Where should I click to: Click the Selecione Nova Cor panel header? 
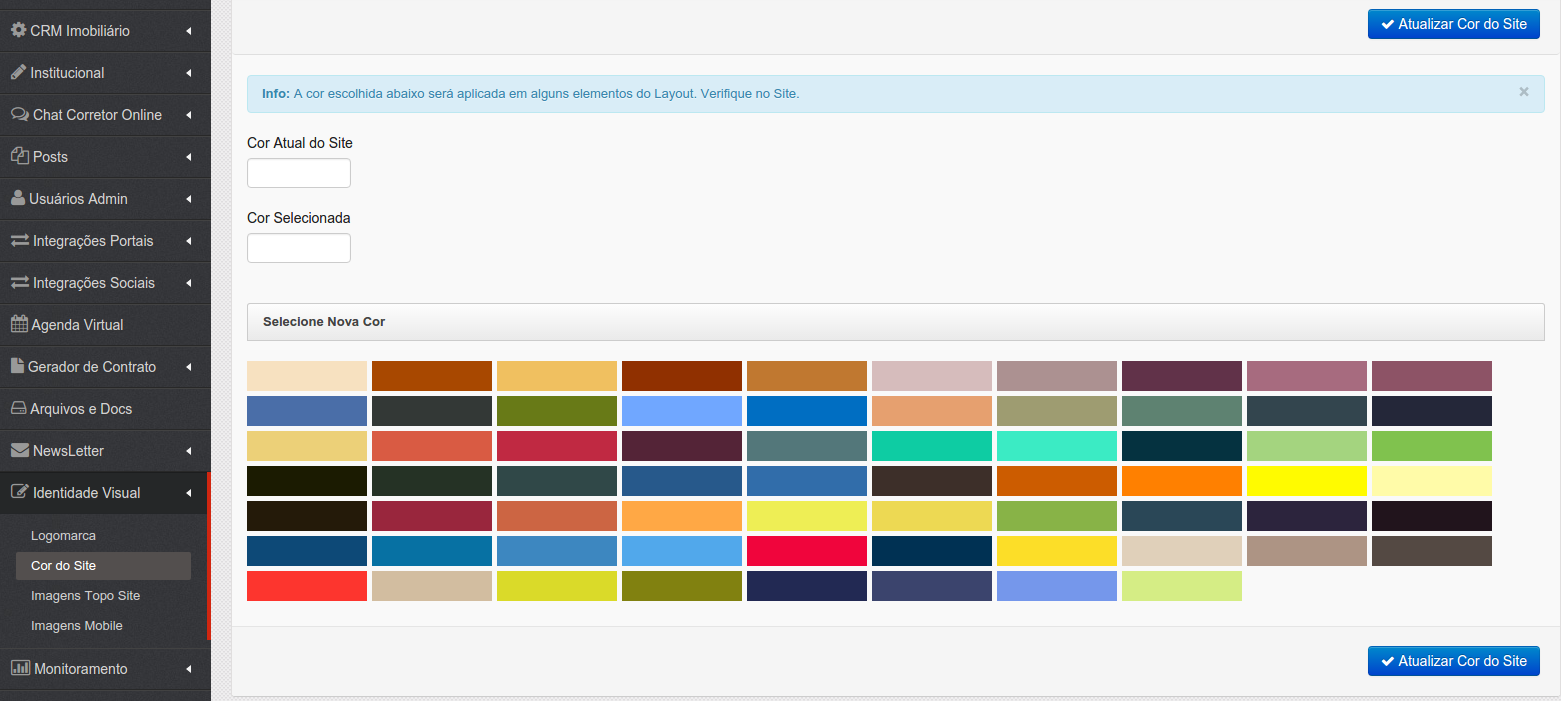(x=896, y=322)
